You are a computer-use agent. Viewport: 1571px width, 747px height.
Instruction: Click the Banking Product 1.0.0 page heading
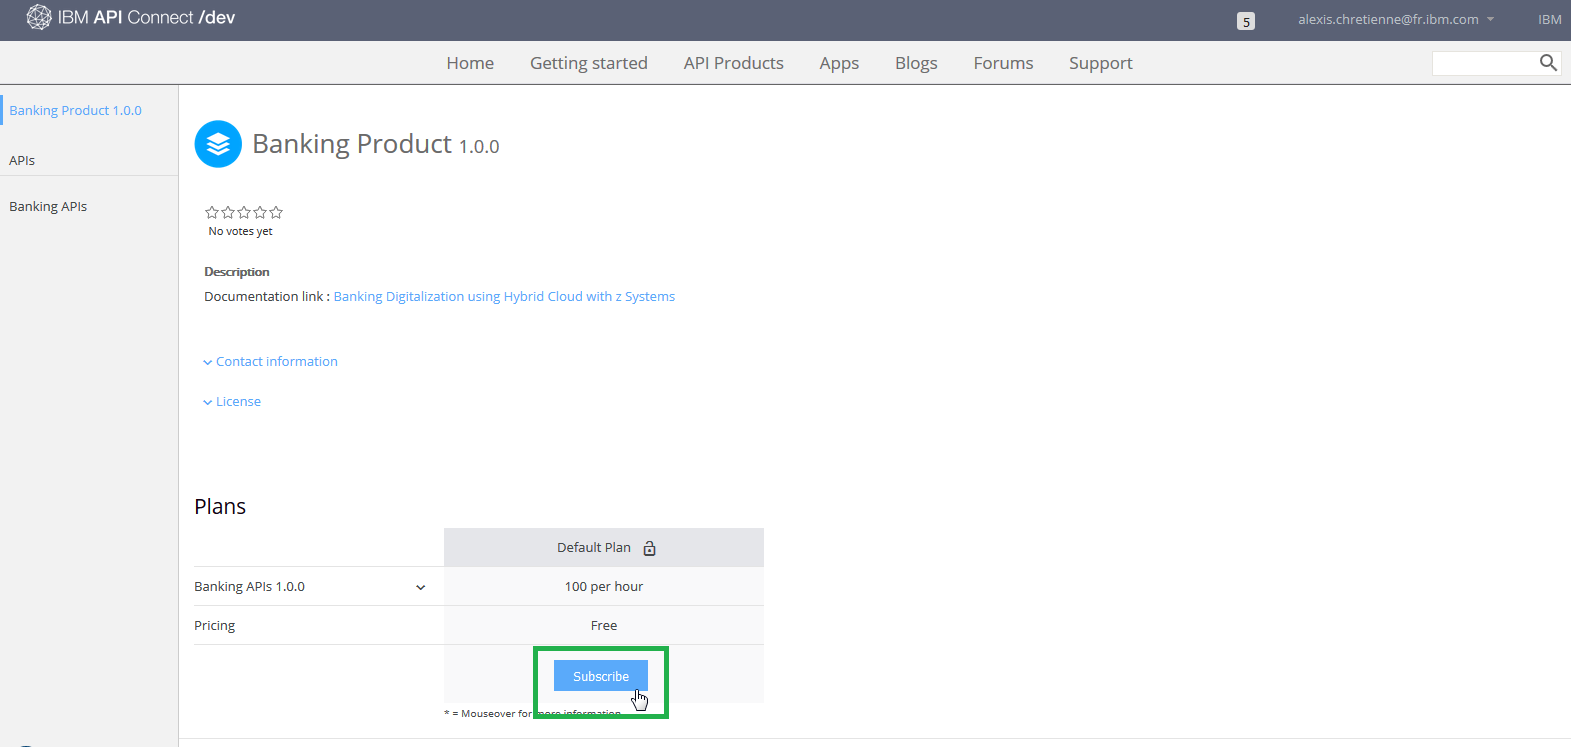376,144
